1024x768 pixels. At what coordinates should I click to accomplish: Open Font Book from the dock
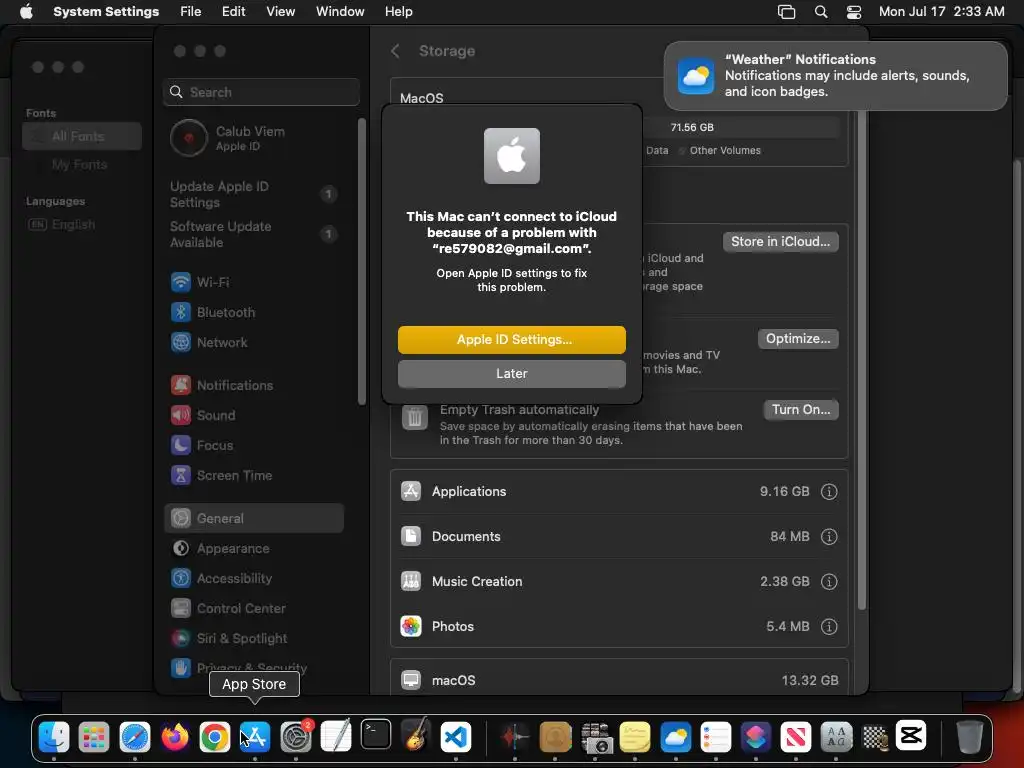(837, 737)
